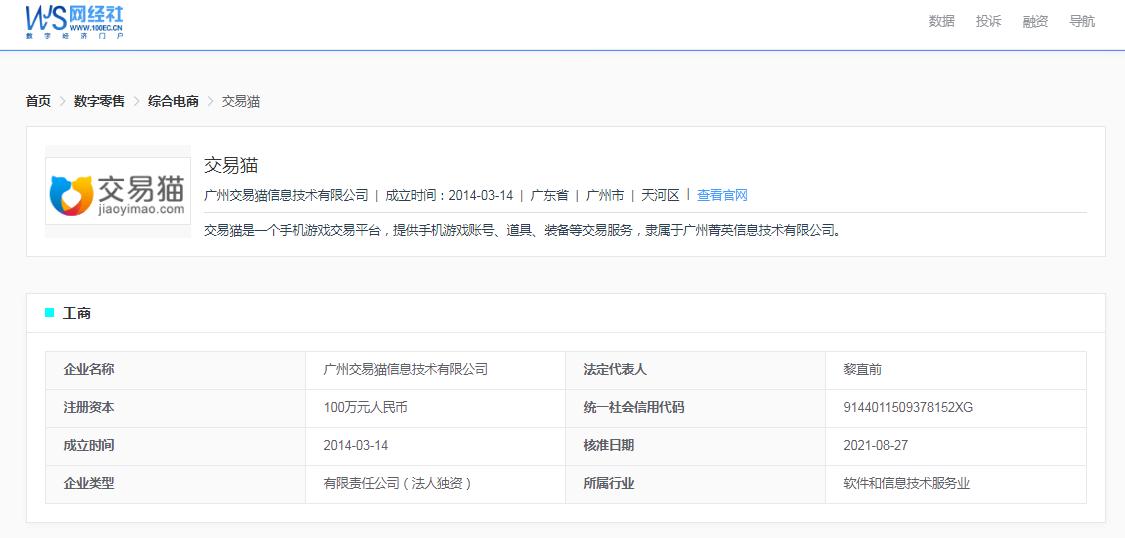Click the 网经社 site logo
This screenshot has height=538, width=1125.
pyautogui.click(x=75, y=21)
